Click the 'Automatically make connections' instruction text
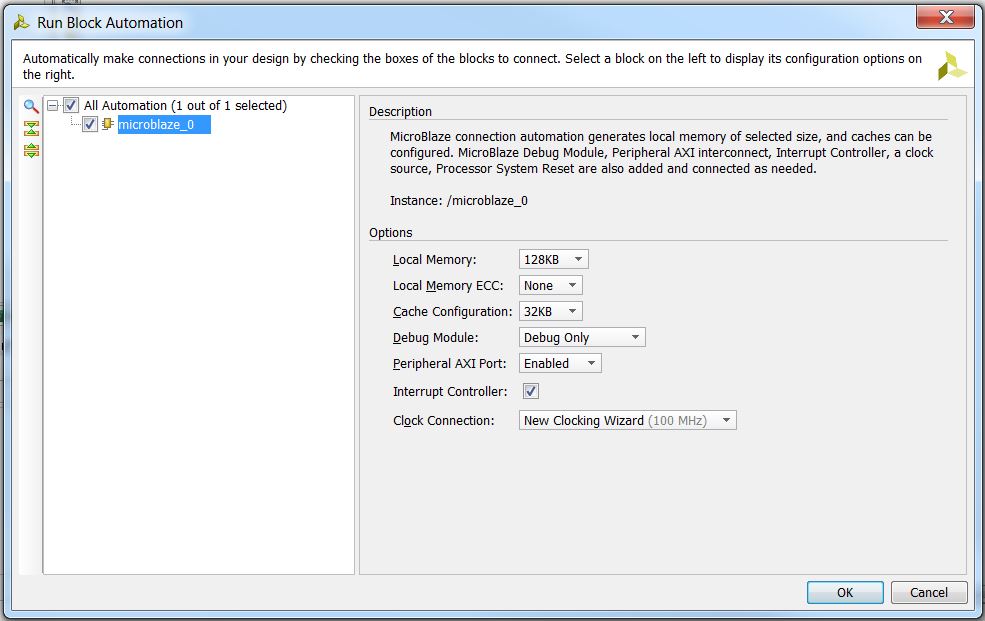This screenshot has height=621, width=985. click(x=472, y=66)
